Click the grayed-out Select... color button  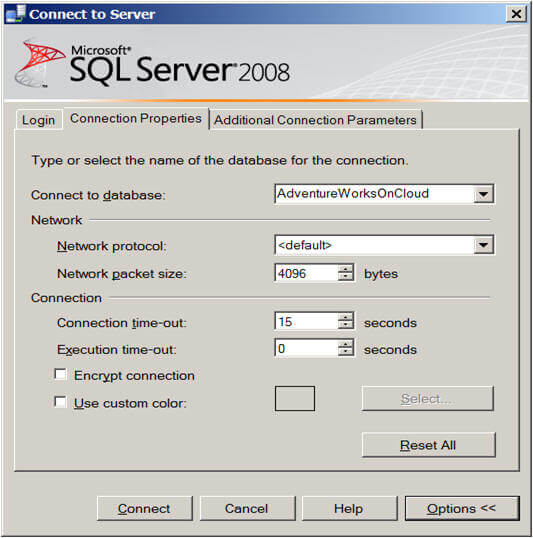click(427, 398)
